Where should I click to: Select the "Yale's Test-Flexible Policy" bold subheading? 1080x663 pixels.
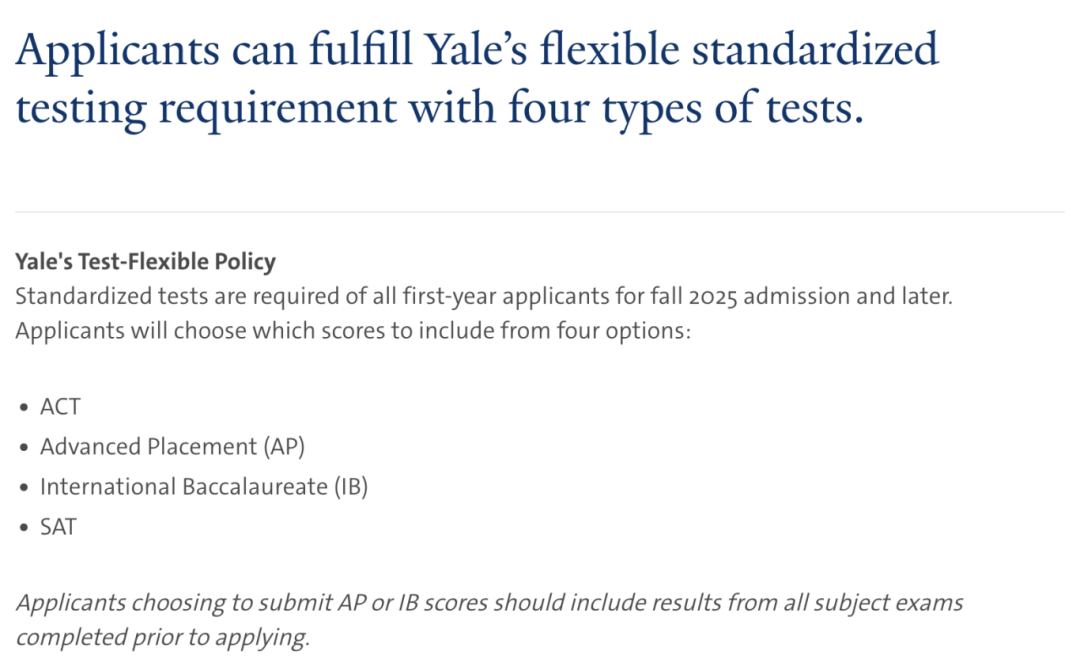[x=145, y=263]
